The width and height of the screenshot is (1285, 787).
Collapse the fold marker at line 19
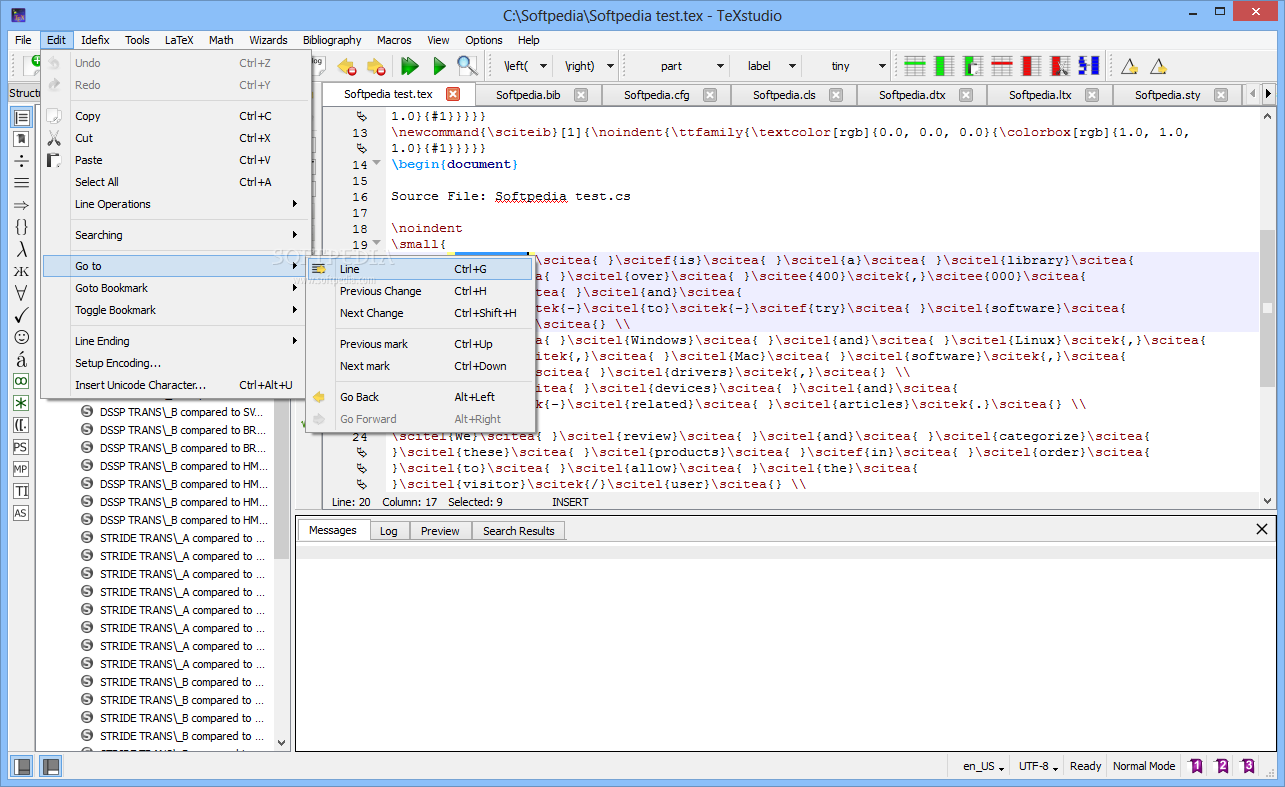(x=376, y=244)
